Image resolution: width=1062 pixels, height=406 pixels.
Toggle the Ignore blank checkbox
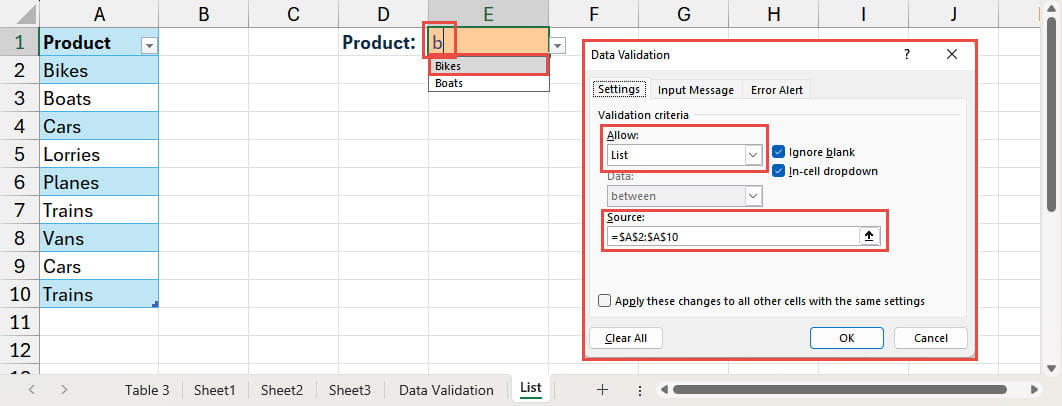[x=780, y=152]
